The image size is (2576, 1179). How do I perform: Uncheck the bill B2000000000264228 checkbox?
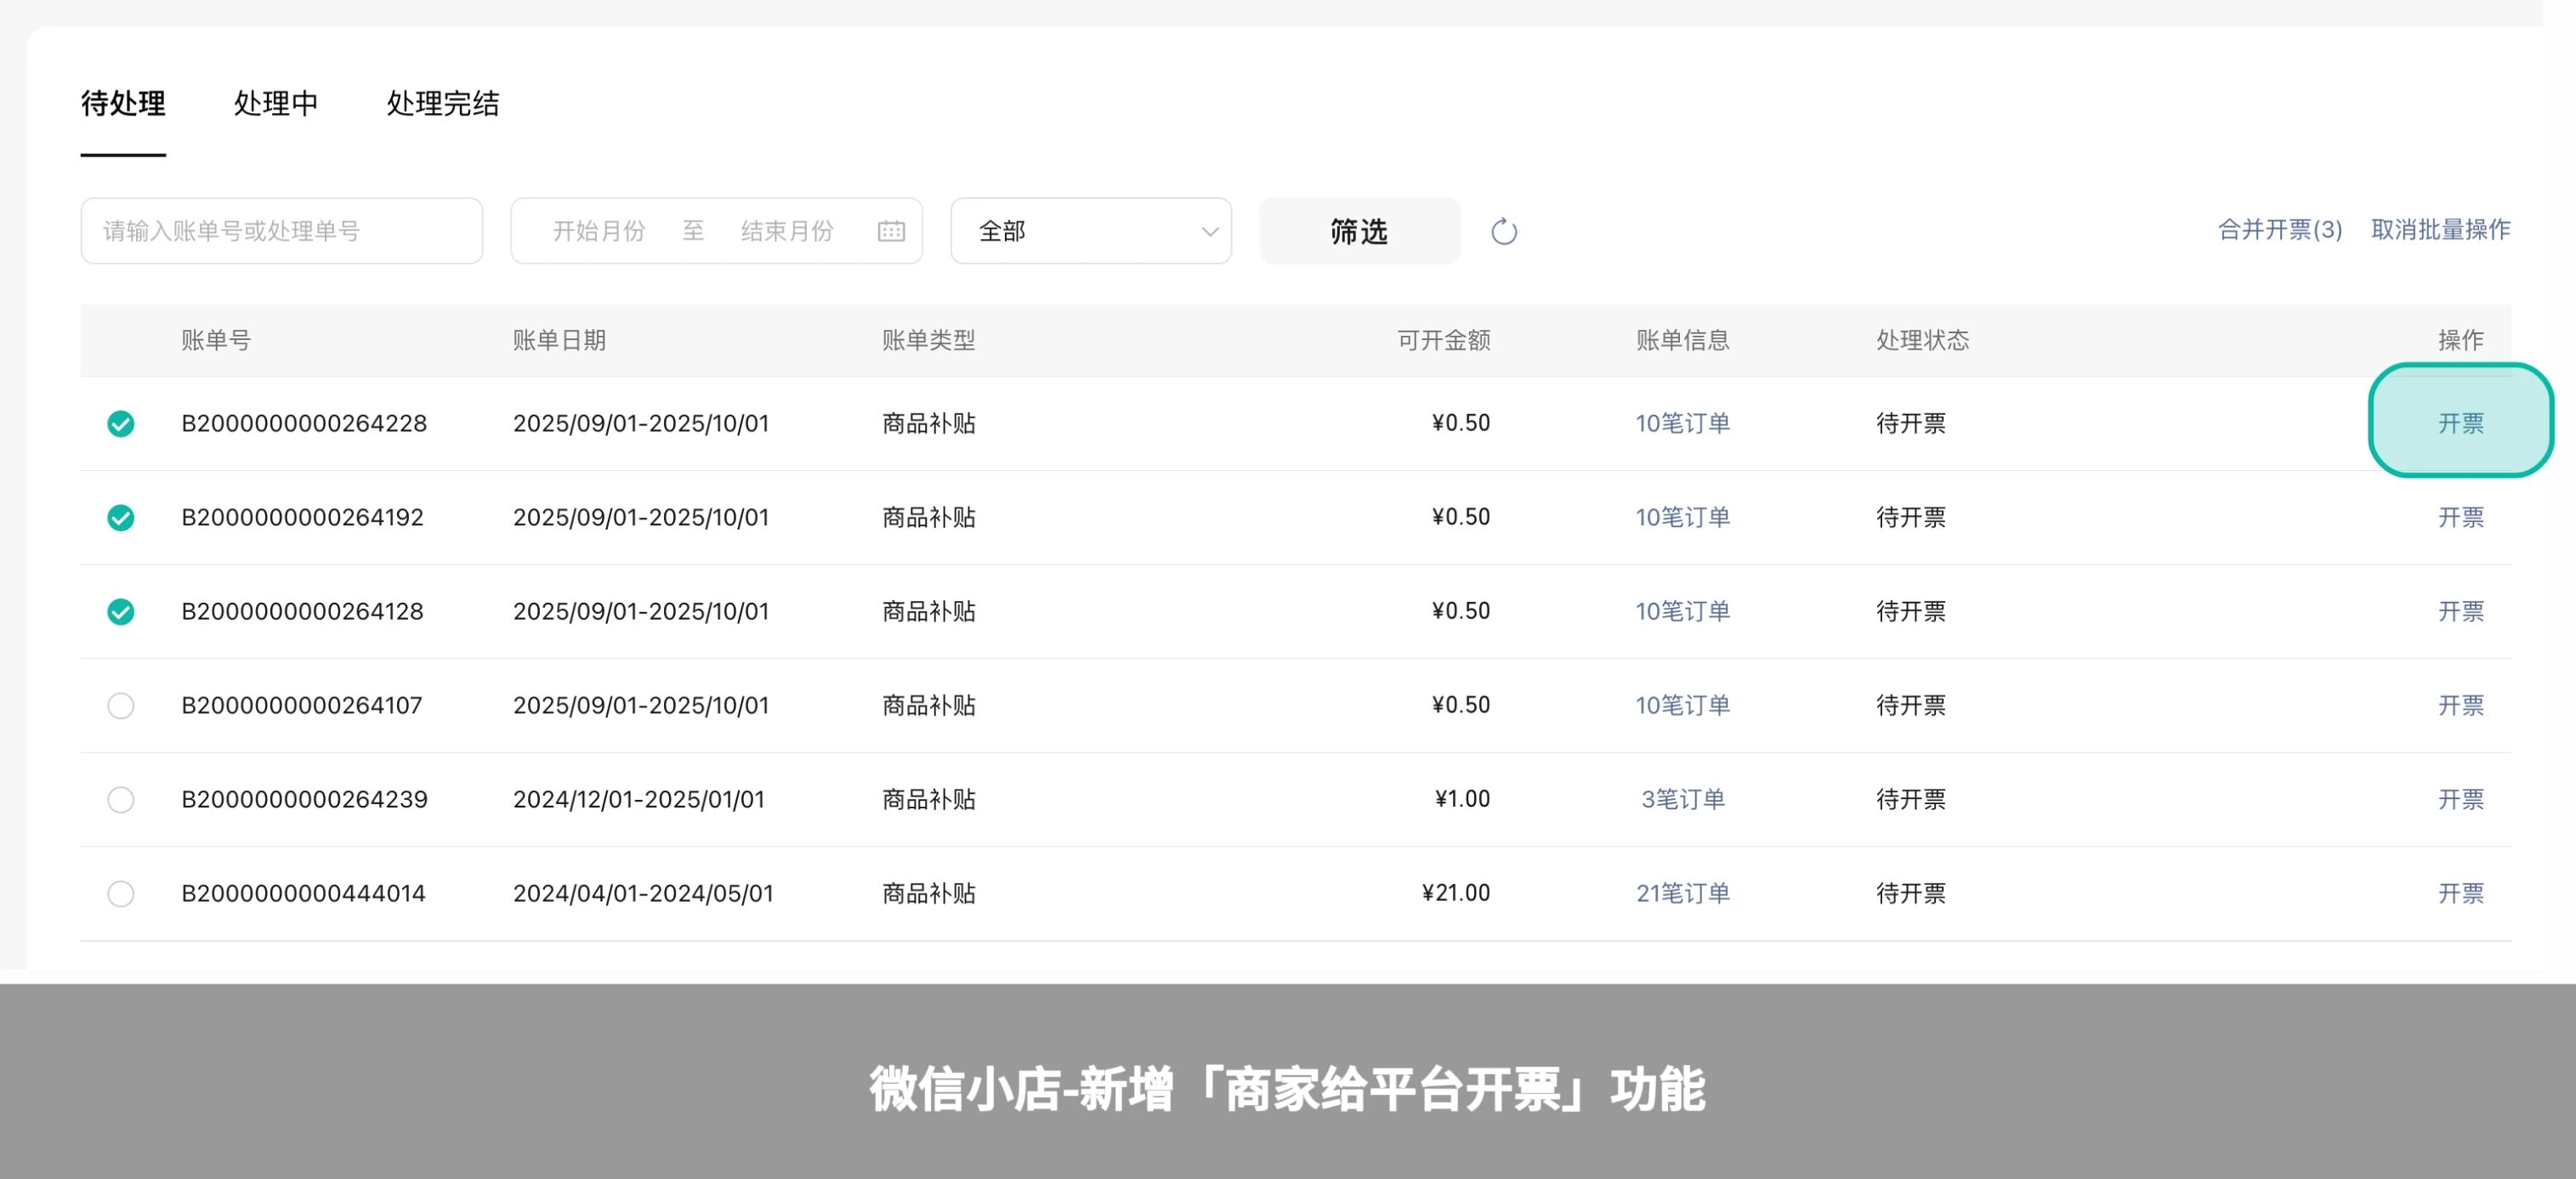(x=121, y=424)
